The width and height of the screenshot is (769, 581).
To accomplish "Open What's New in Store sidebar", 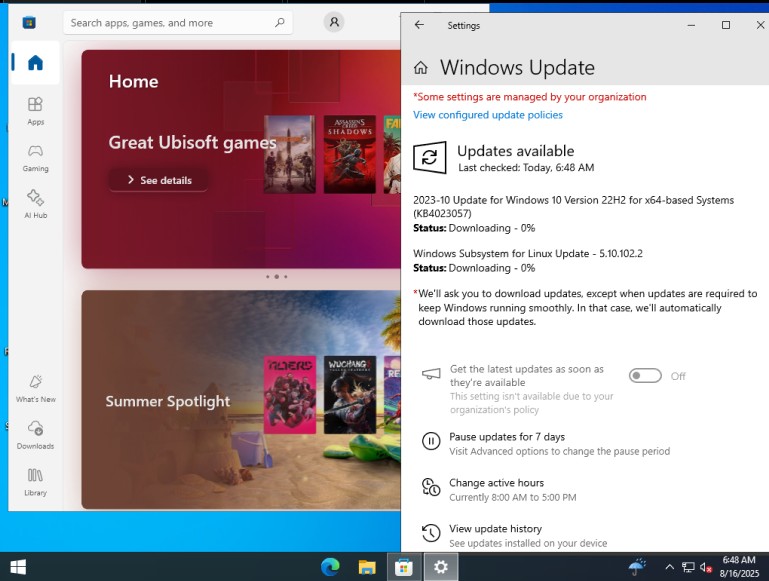I will coord(35,389).
